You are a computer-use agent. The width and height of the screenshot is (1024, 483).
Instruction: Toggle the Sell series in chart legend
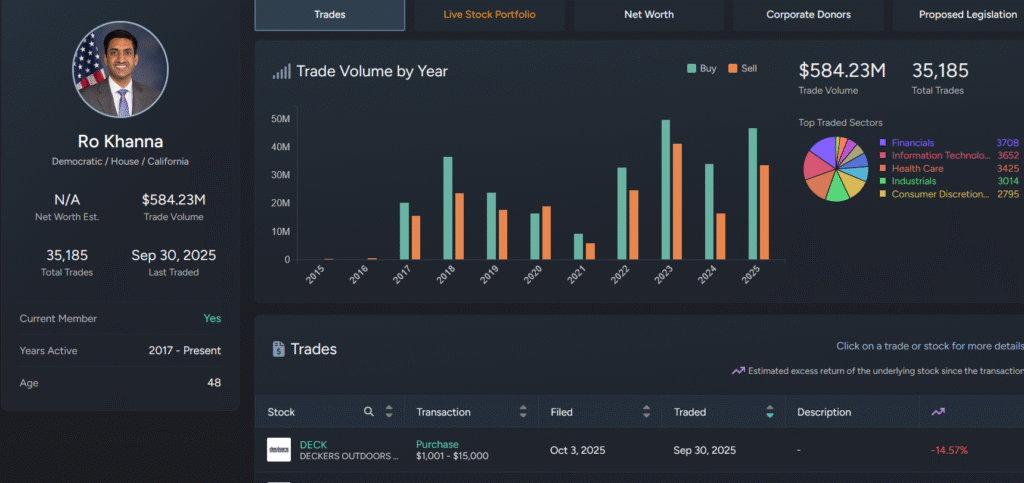coord(741,69)
